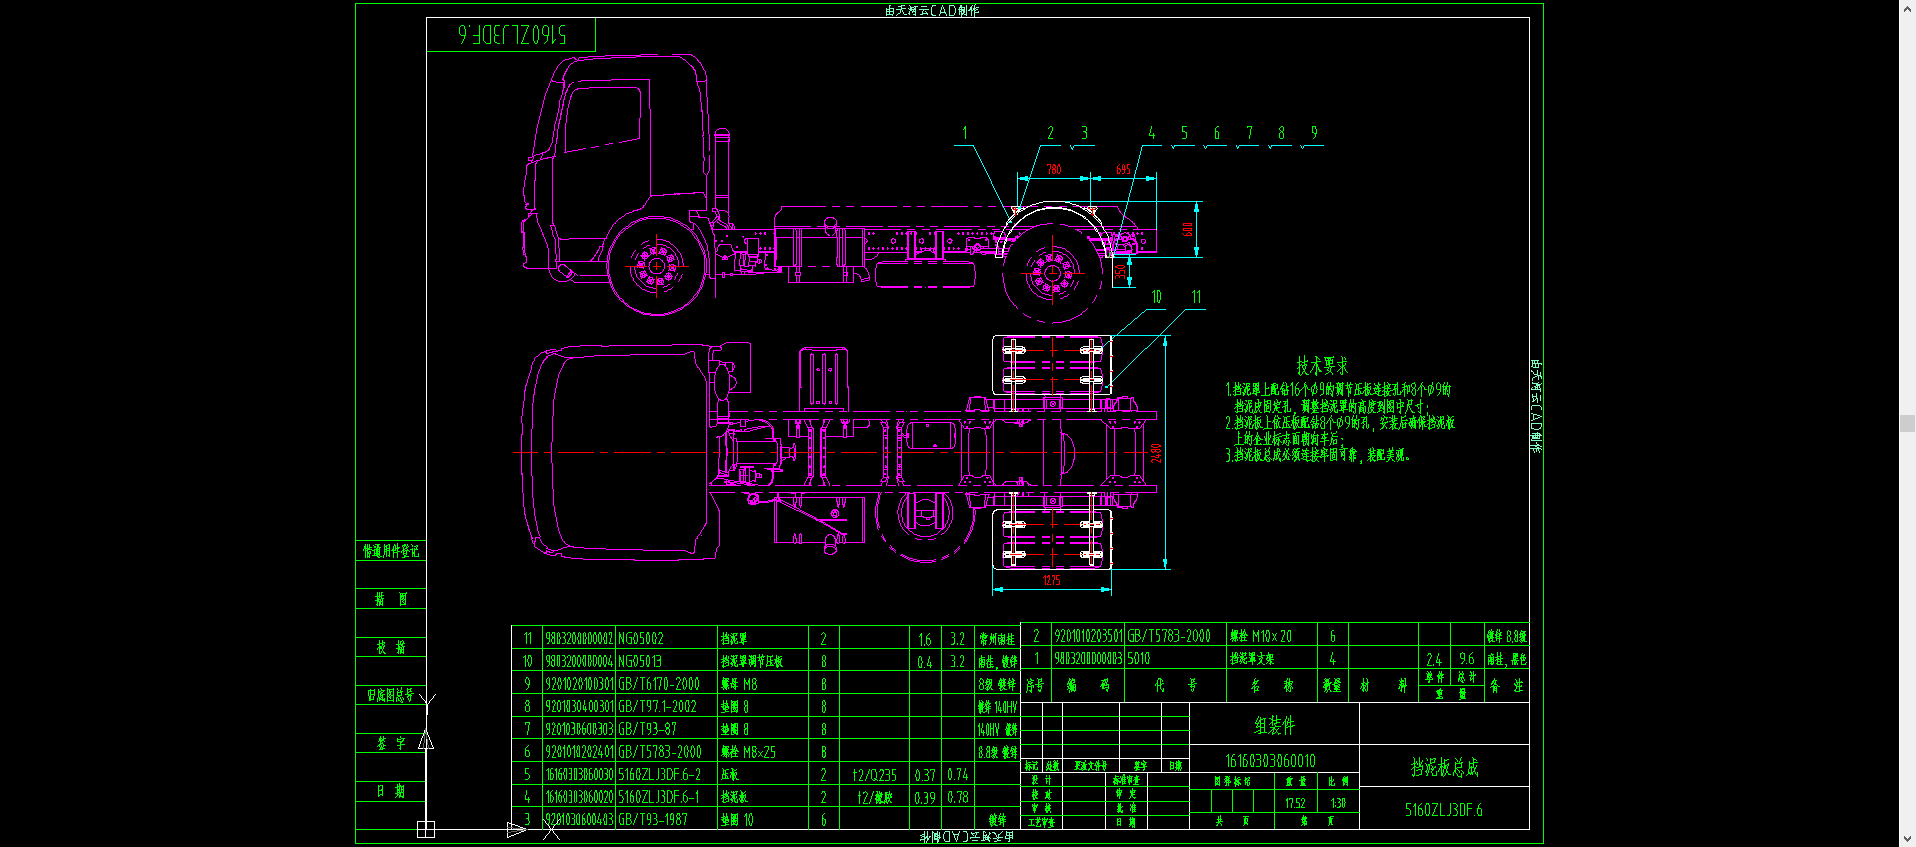
Task: Click the "序号" column header
Action: (x=1035, y=686)
